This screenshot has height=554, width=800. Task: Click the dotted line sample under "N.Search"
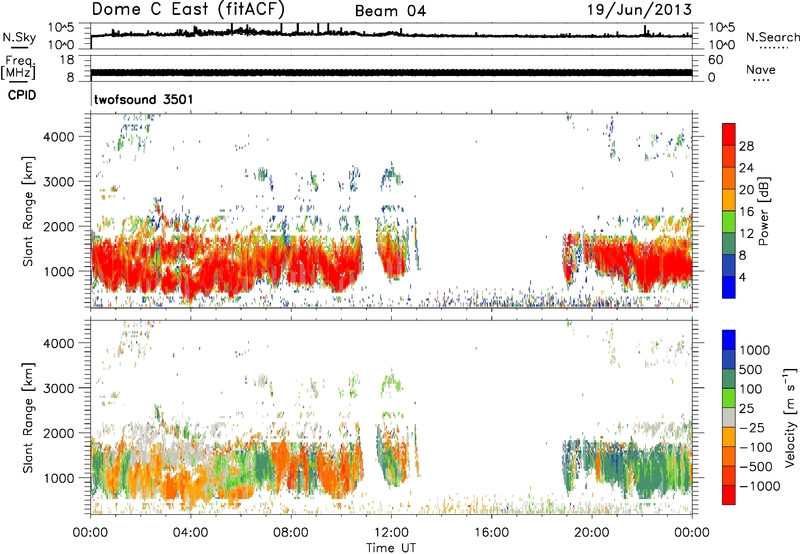(x=773, y=47)
